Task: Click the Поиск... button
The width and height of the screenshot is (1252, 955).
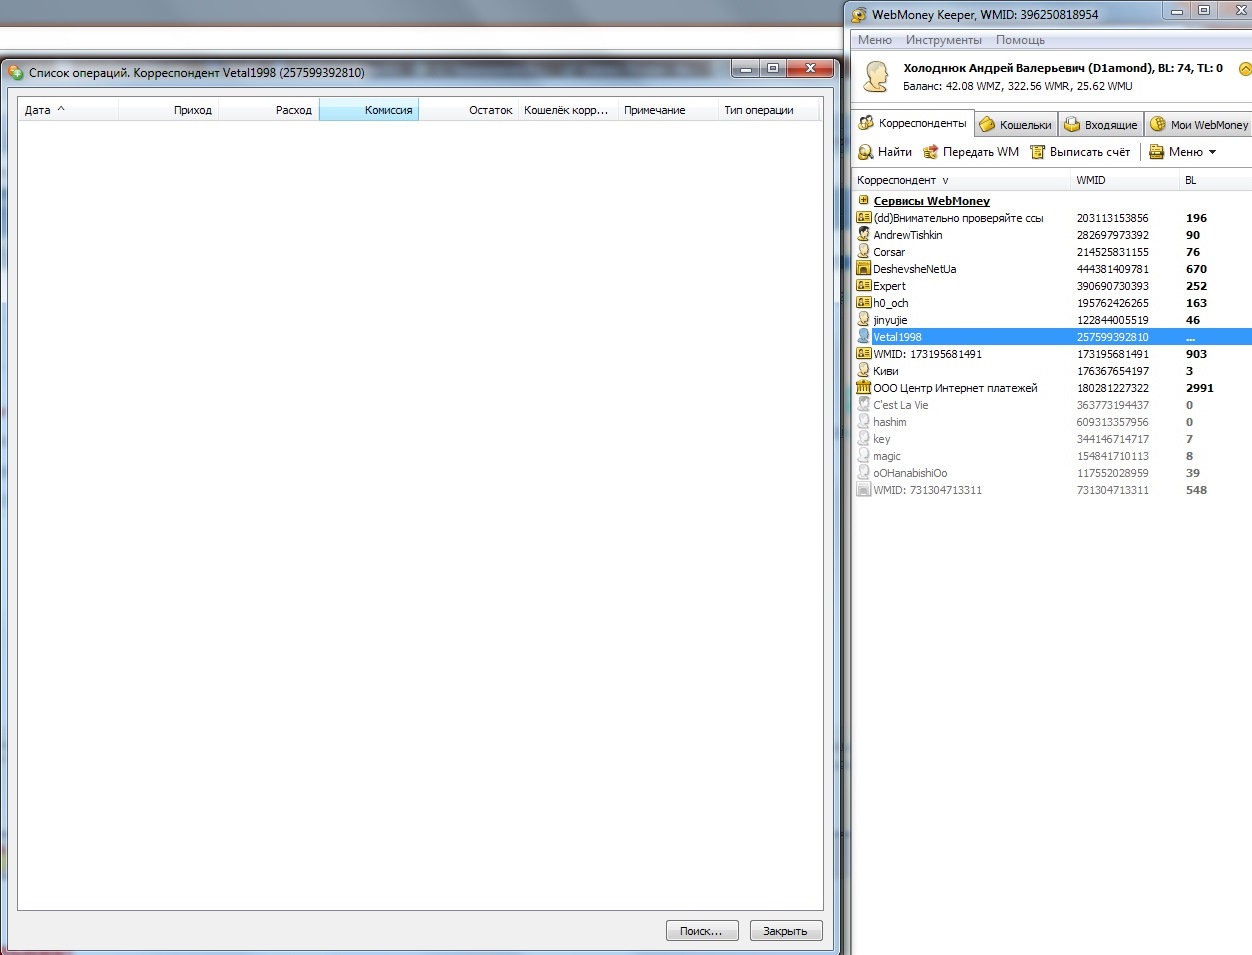Action: 702,930
